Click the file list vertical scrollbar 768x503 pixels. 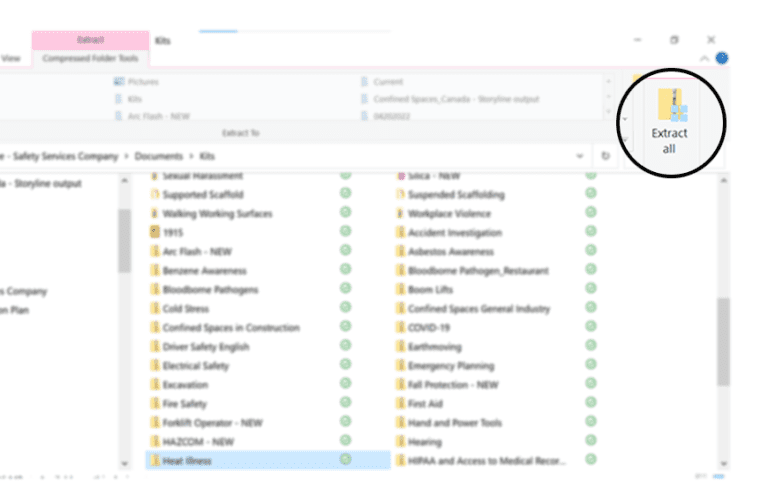point(723,340)
